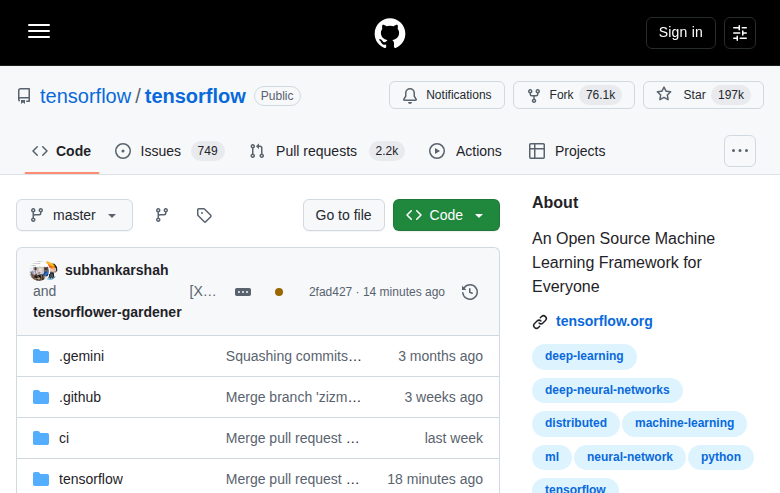Screen dimensions: 780x493
Task: Click the Public visibility badge
Action: (277, 96)
